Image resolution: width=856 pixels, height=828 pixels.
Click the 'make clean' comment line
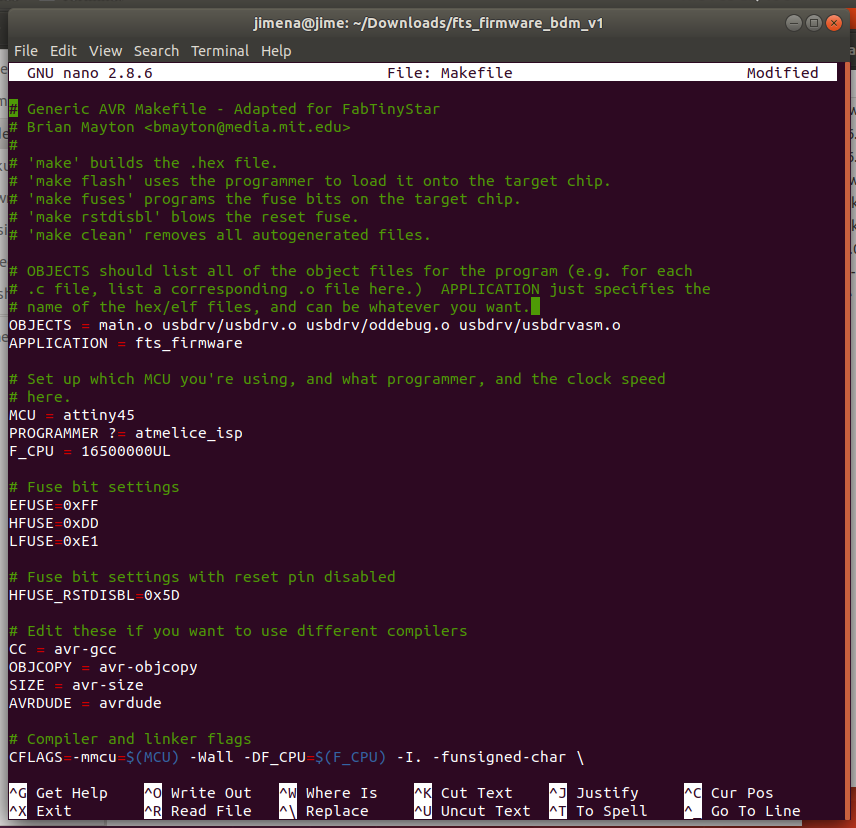coord(220,235)
